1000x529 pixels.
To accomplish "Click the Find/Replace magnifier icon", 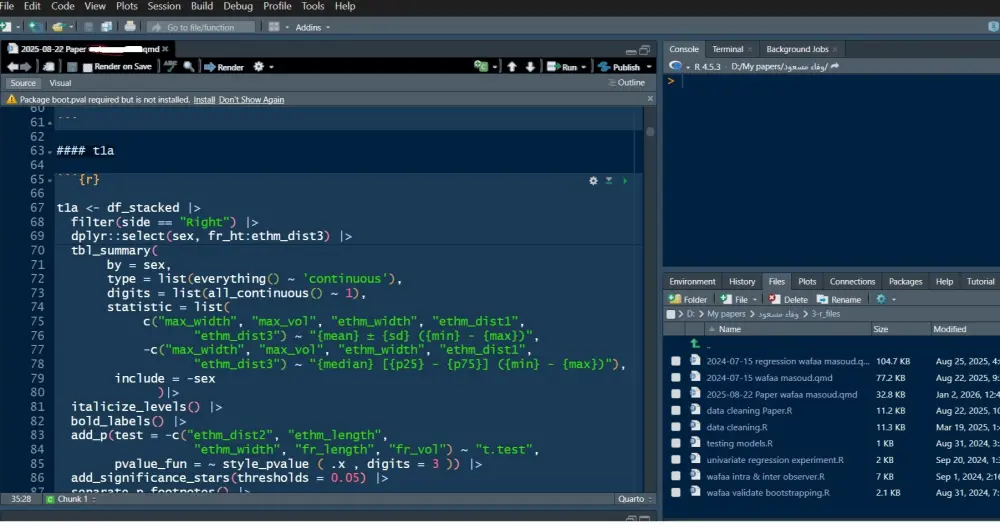I will (189, 66).
